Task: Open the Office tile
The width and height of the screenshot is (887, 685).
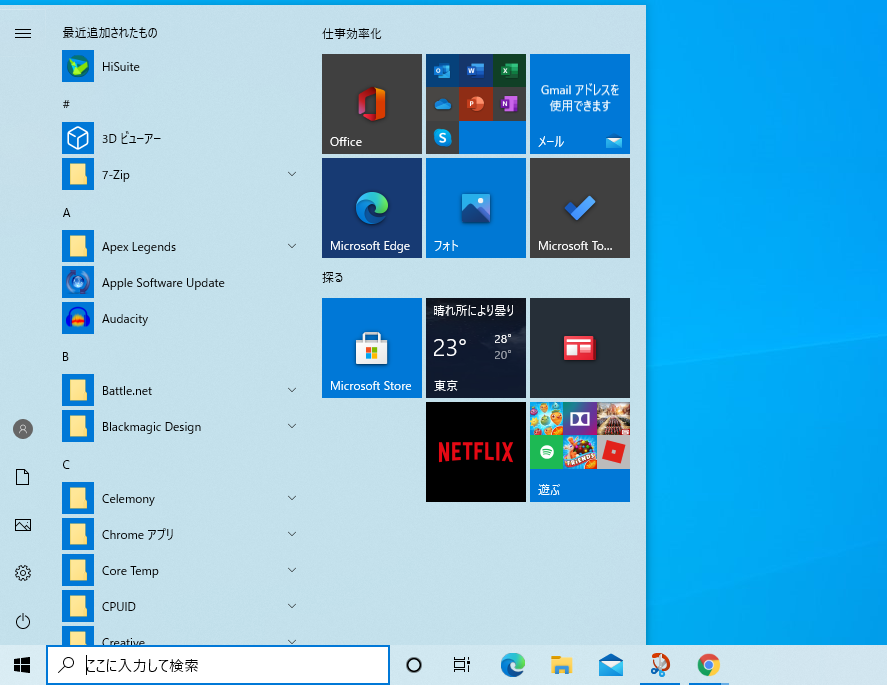Action: point(371,104)
